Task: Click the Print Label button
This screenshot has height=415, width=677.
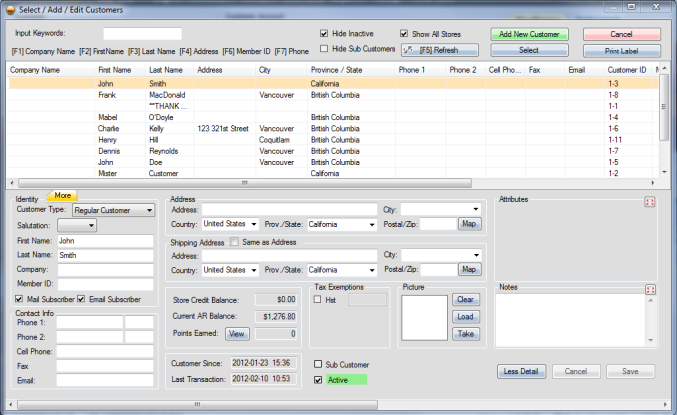Action: pos(621,49)
